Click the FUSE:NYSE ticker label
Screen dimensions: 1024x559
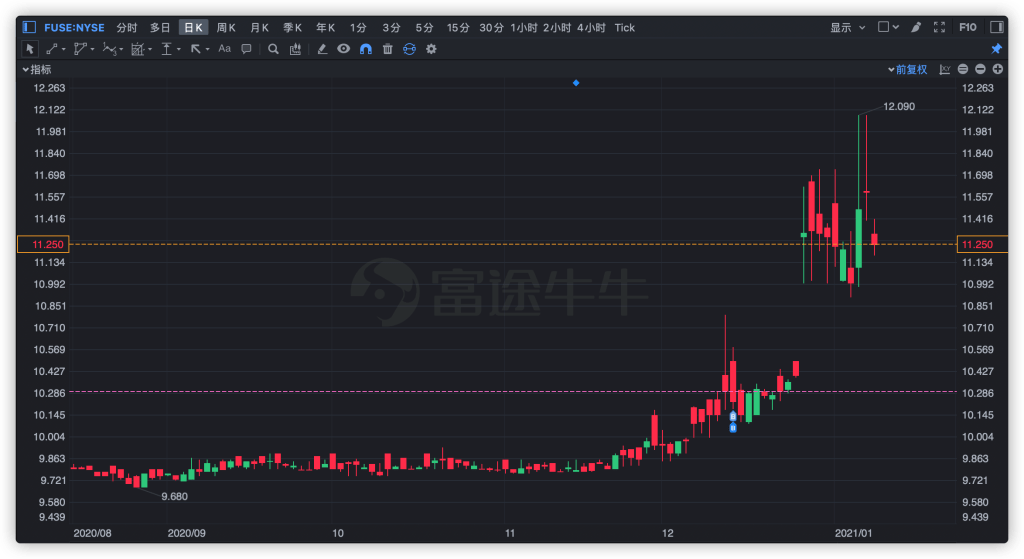pos(75,27)
